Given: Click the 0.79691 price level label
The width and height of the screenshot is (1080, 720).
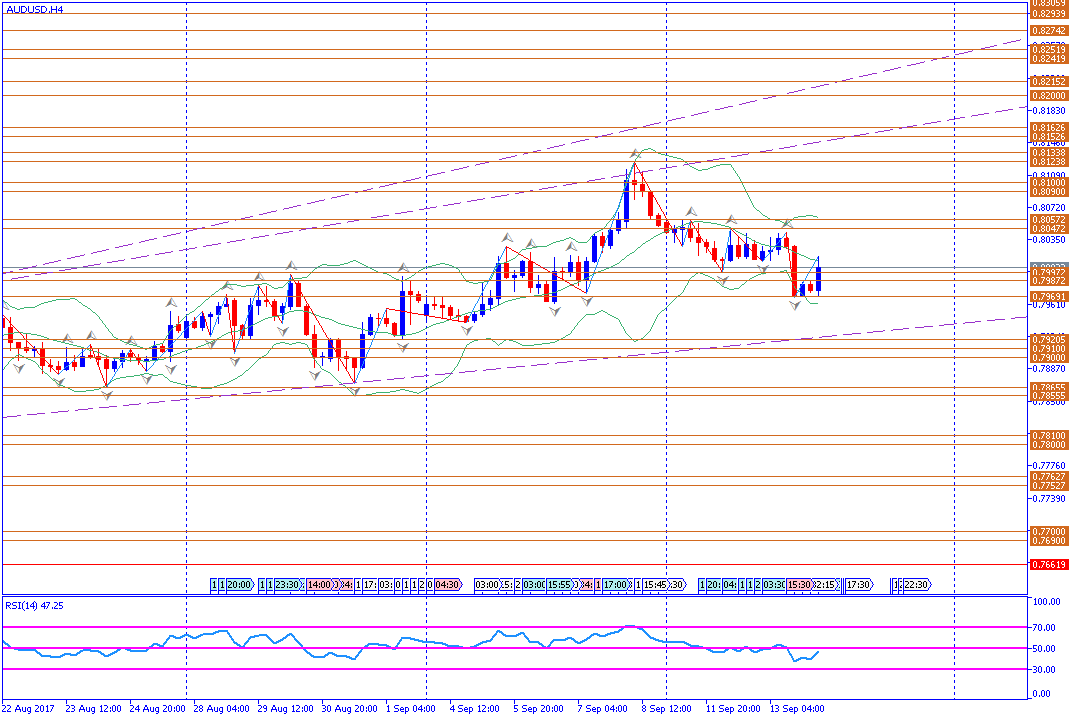Looking at the screenshot, I should tap(1048, 297).
